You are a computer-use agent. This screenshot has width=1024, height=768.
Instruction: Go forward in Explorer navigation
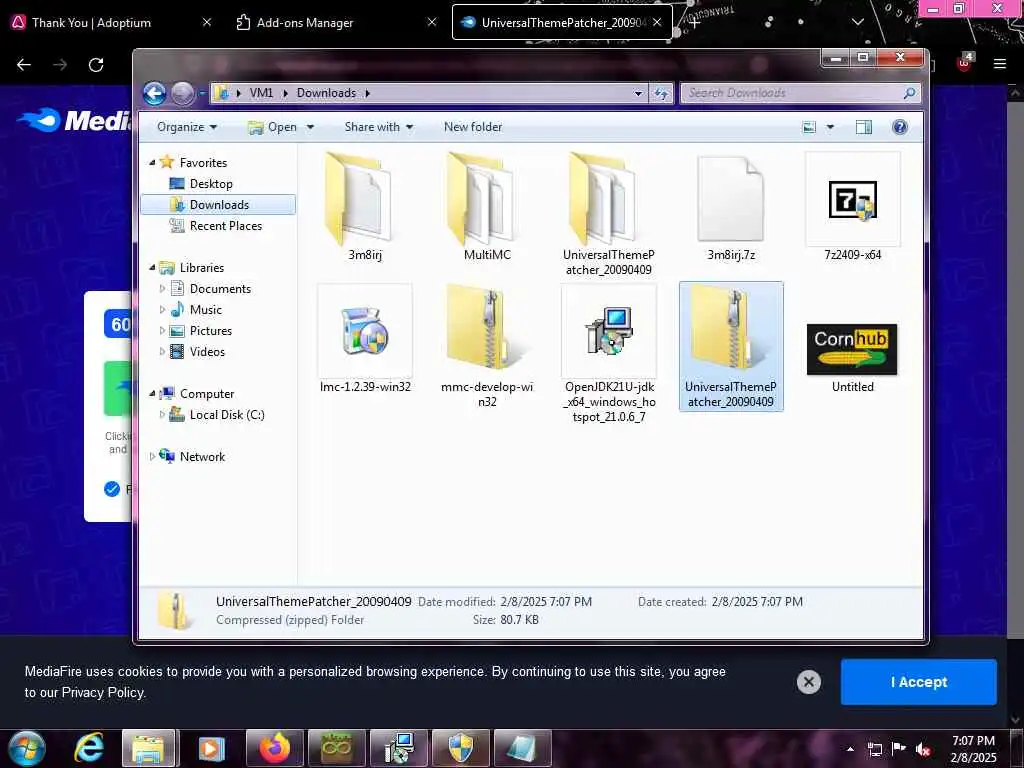tap(183, 93)
